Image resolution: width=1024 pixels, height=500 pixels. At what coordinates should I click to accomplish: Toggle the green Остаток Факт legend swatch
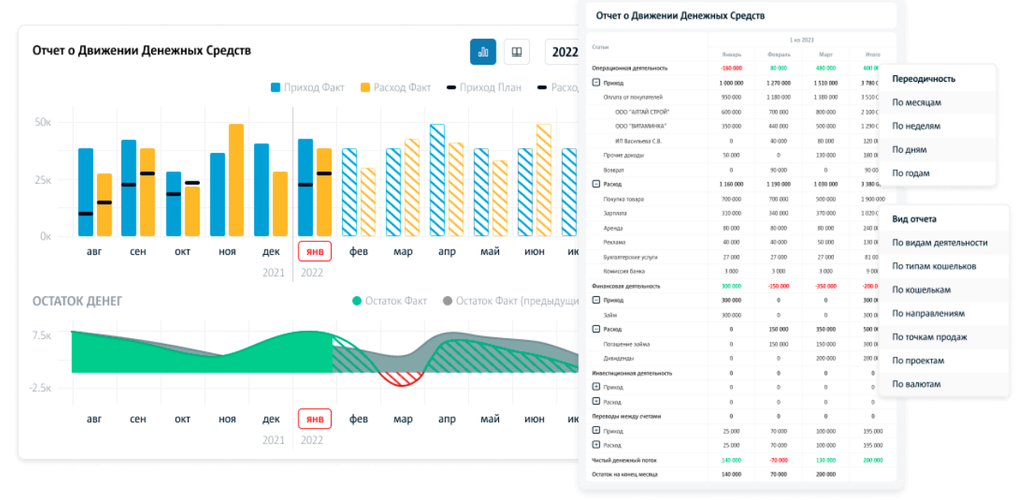[x=357, y=301]
